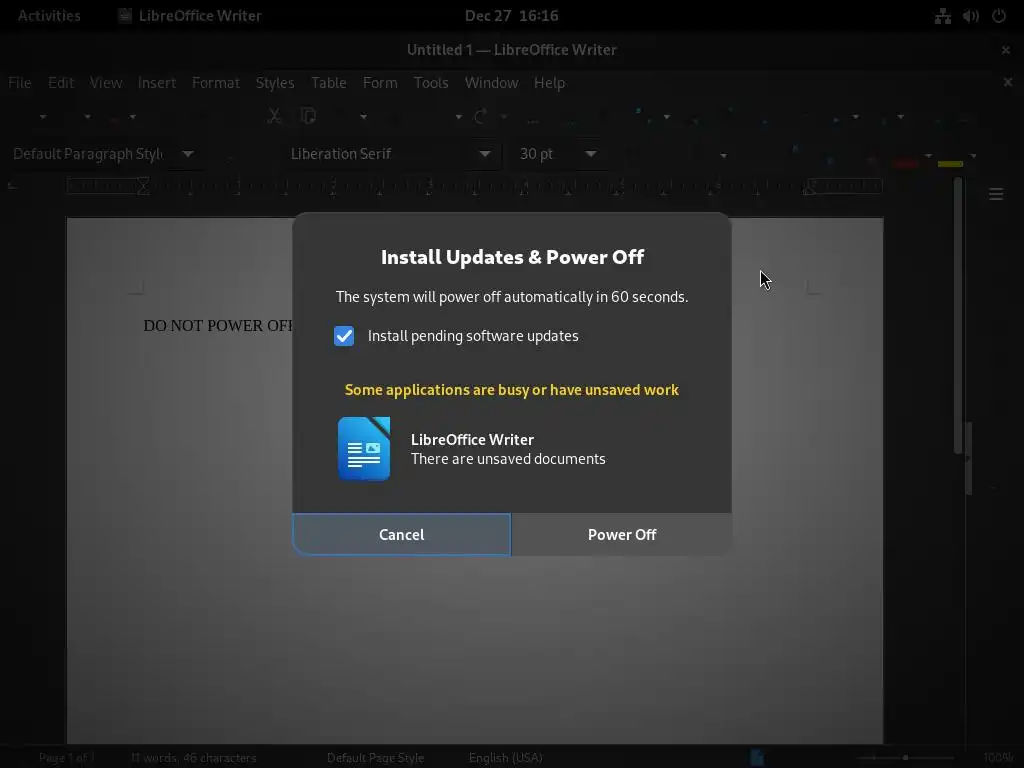Open the Edit menu
Viewport: 1024px width, 768px height.
point(61,83)
